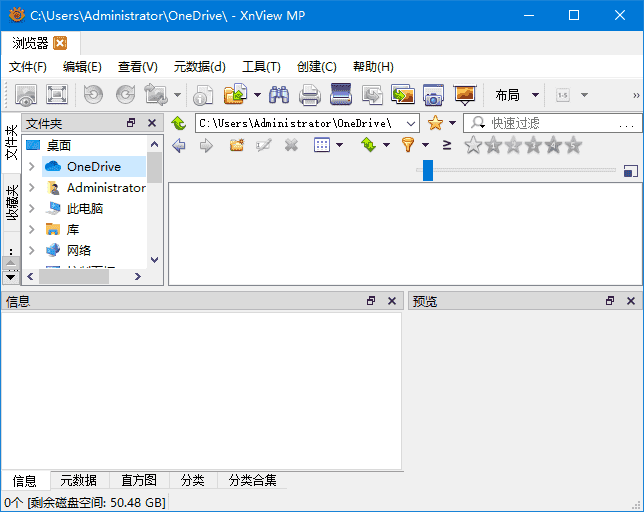Switch to the 直方图 tab
This screenshot has width=644, height=512.
[138, 481]
